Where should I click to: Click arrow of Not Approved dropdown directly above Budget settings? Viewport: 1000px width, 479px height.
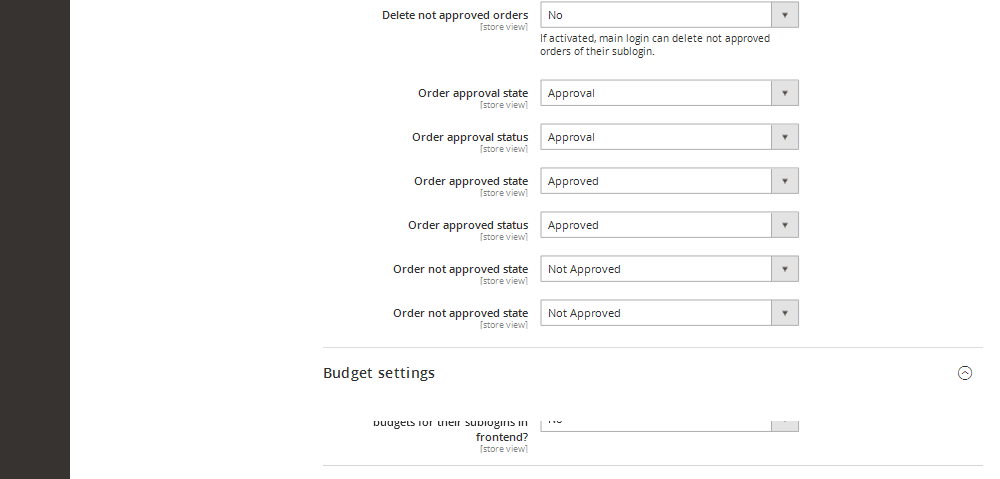785,313
